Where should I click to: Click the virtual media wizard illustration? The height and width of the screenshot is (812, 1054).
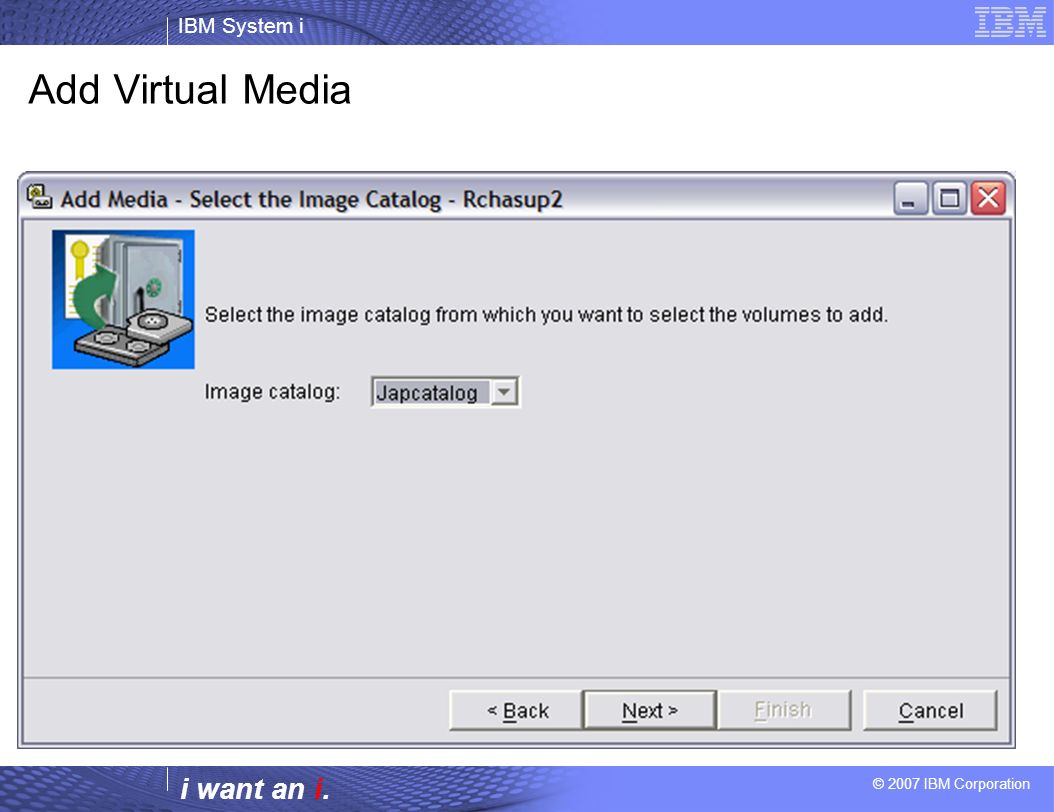coord(124,299)
